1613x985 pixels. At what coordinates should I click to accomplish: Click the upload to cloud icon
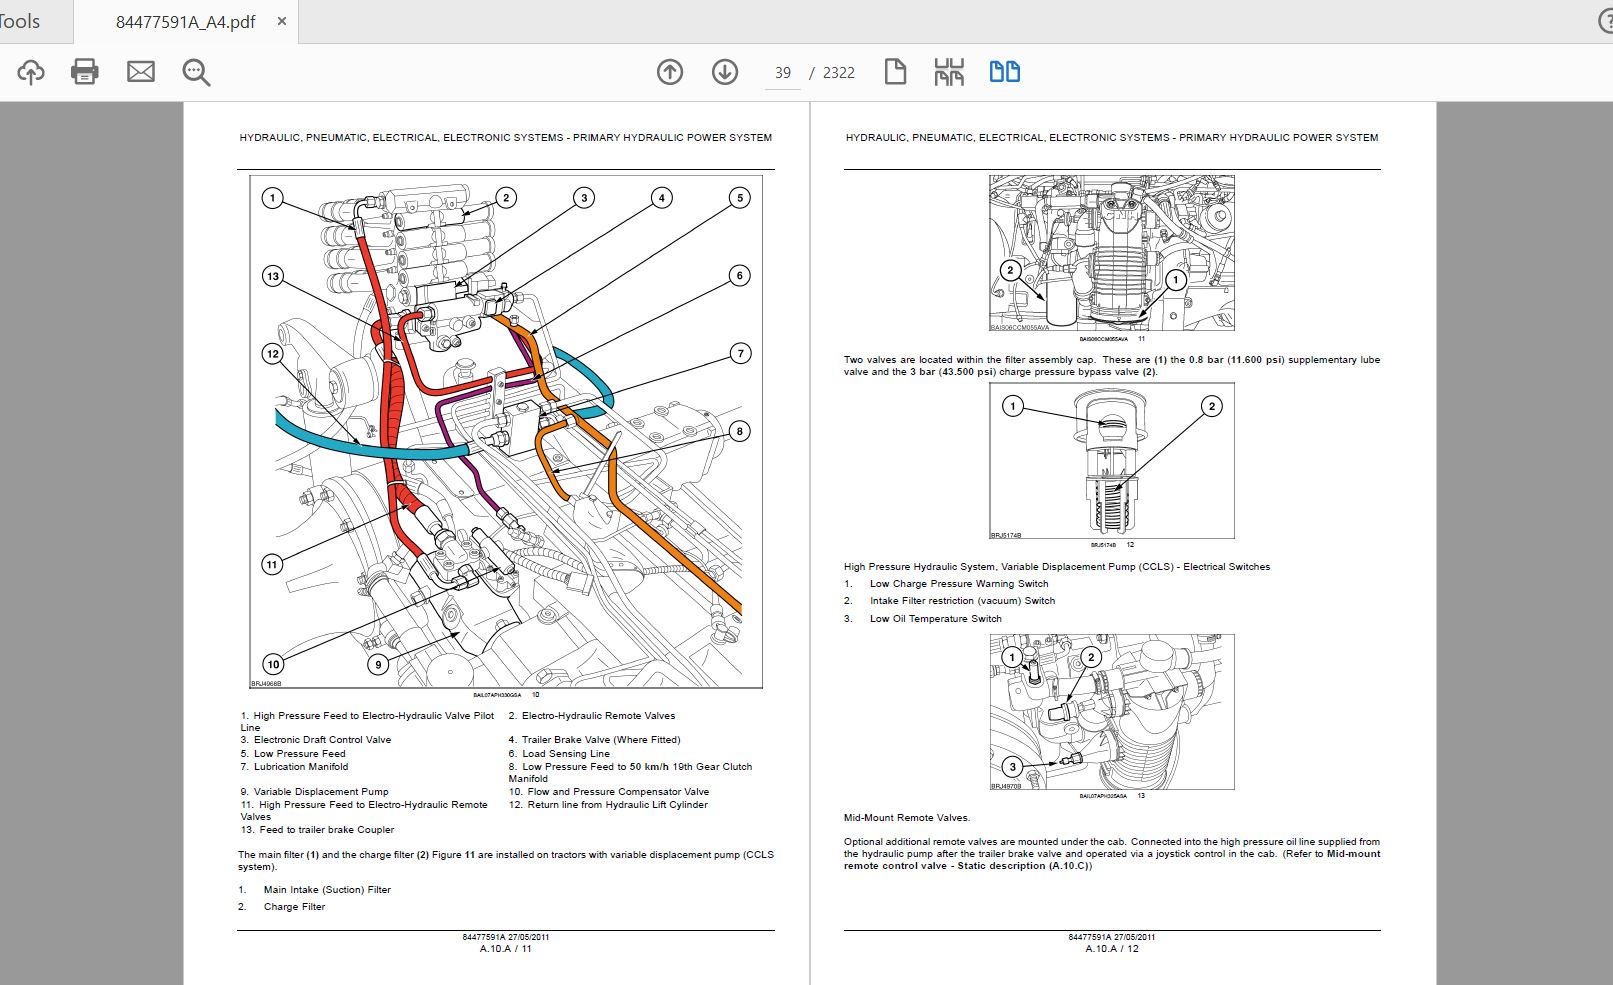31,72
